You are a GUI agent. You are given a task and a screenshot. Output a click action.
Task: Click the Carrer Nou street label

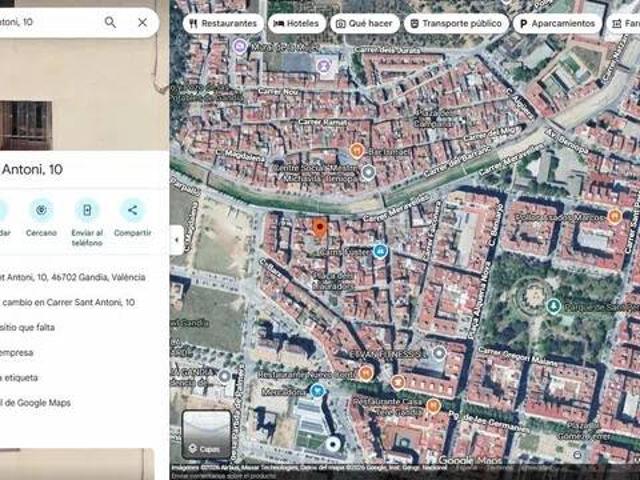pos(277,92)
